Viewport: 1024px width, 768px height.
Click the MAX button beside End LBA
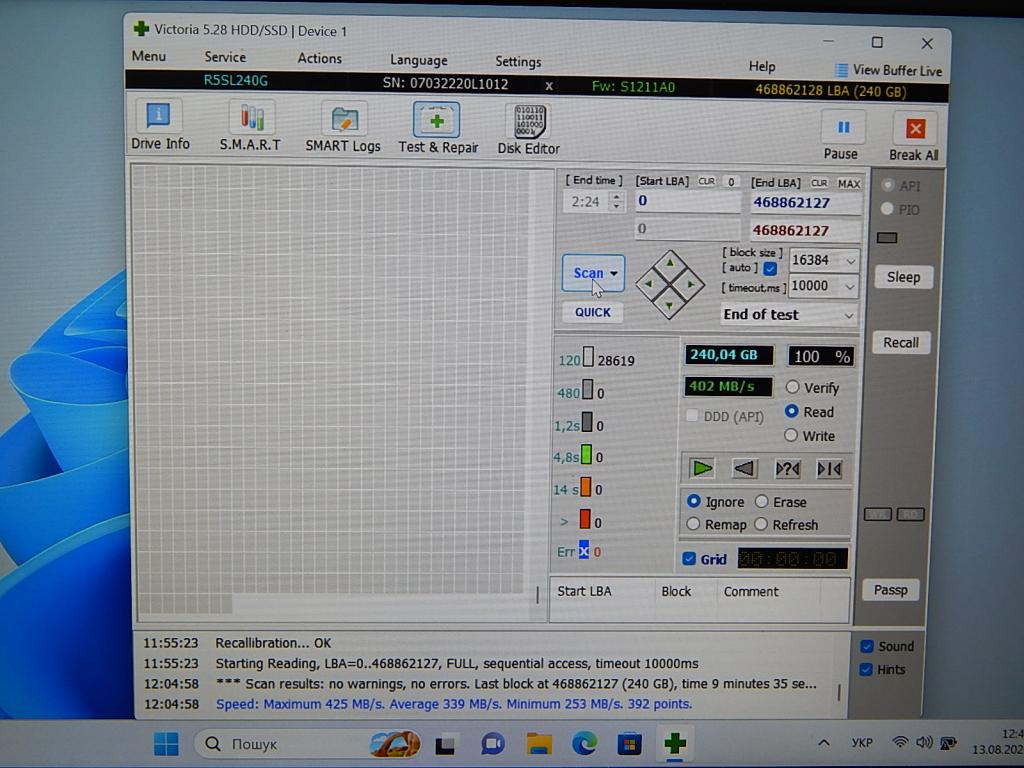848,184
